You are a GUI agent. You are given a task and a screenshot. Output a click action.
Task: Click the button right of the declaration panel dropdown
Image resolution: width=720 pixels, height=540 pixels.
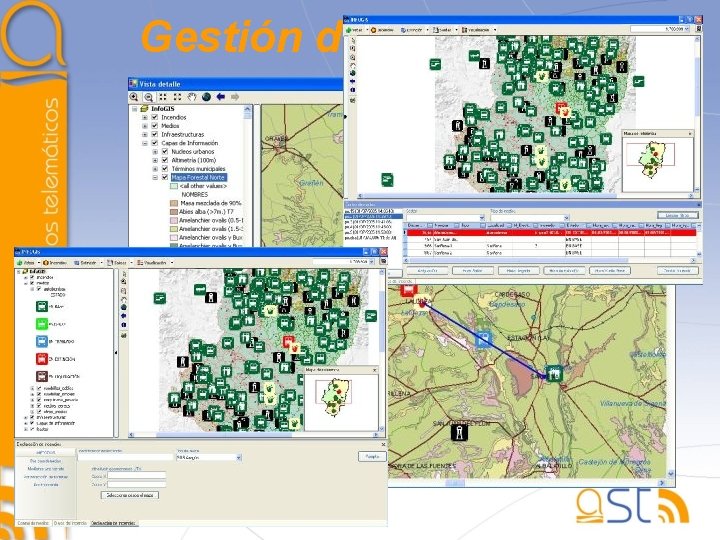tap(372, 456)
